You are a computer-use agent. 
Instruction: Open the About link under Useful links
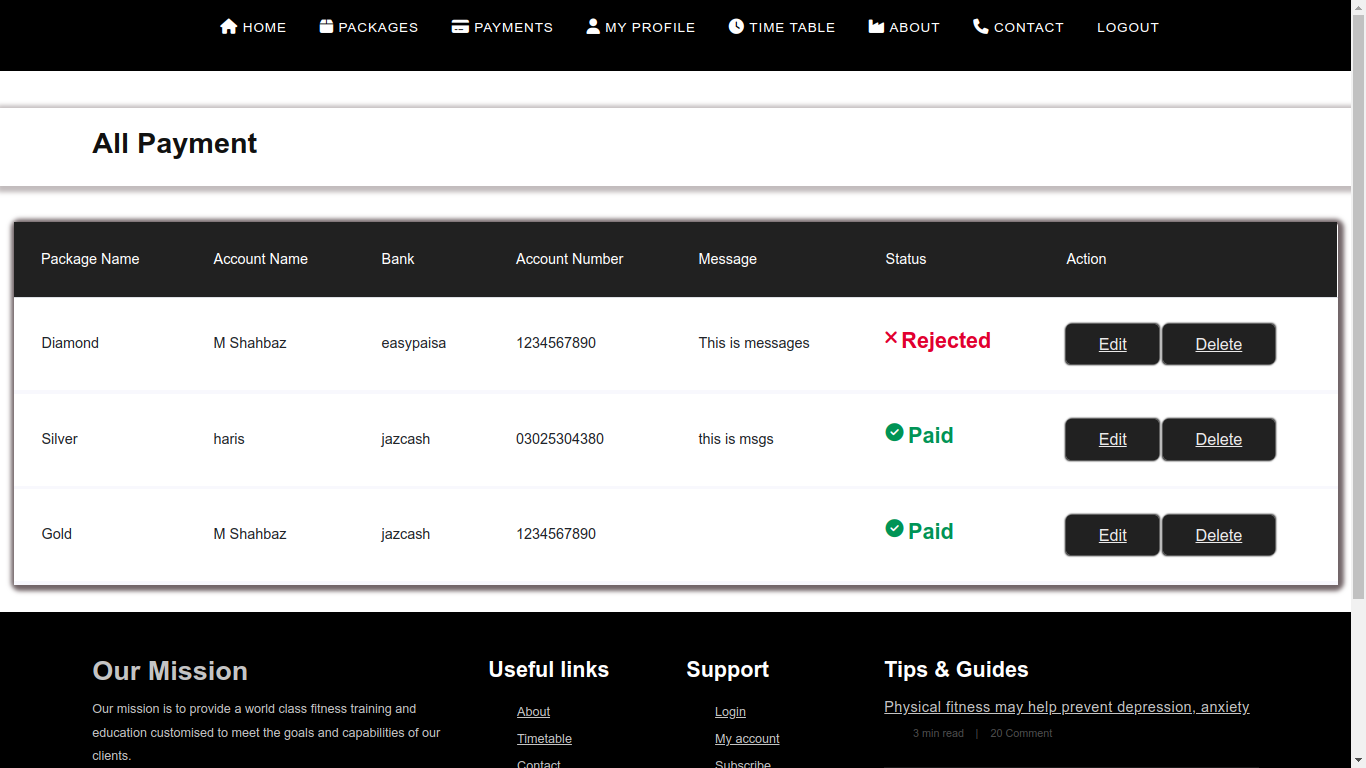[x=533, y=712]
